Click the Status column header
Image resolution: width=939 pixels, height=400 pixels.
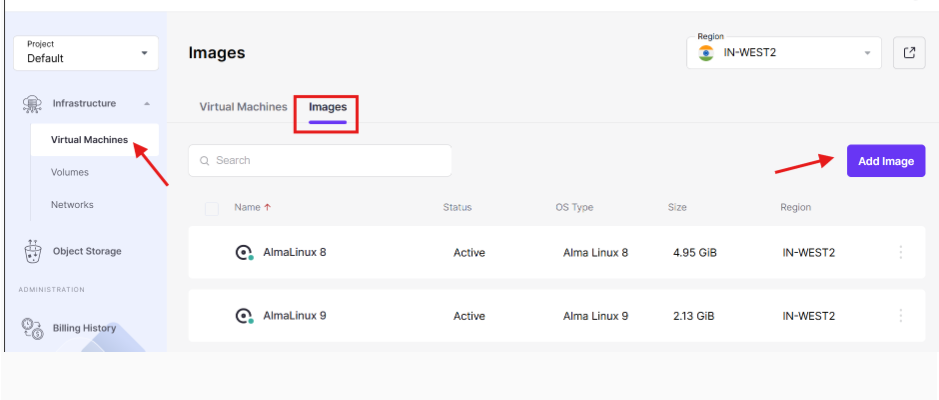(x=458, y=207)
